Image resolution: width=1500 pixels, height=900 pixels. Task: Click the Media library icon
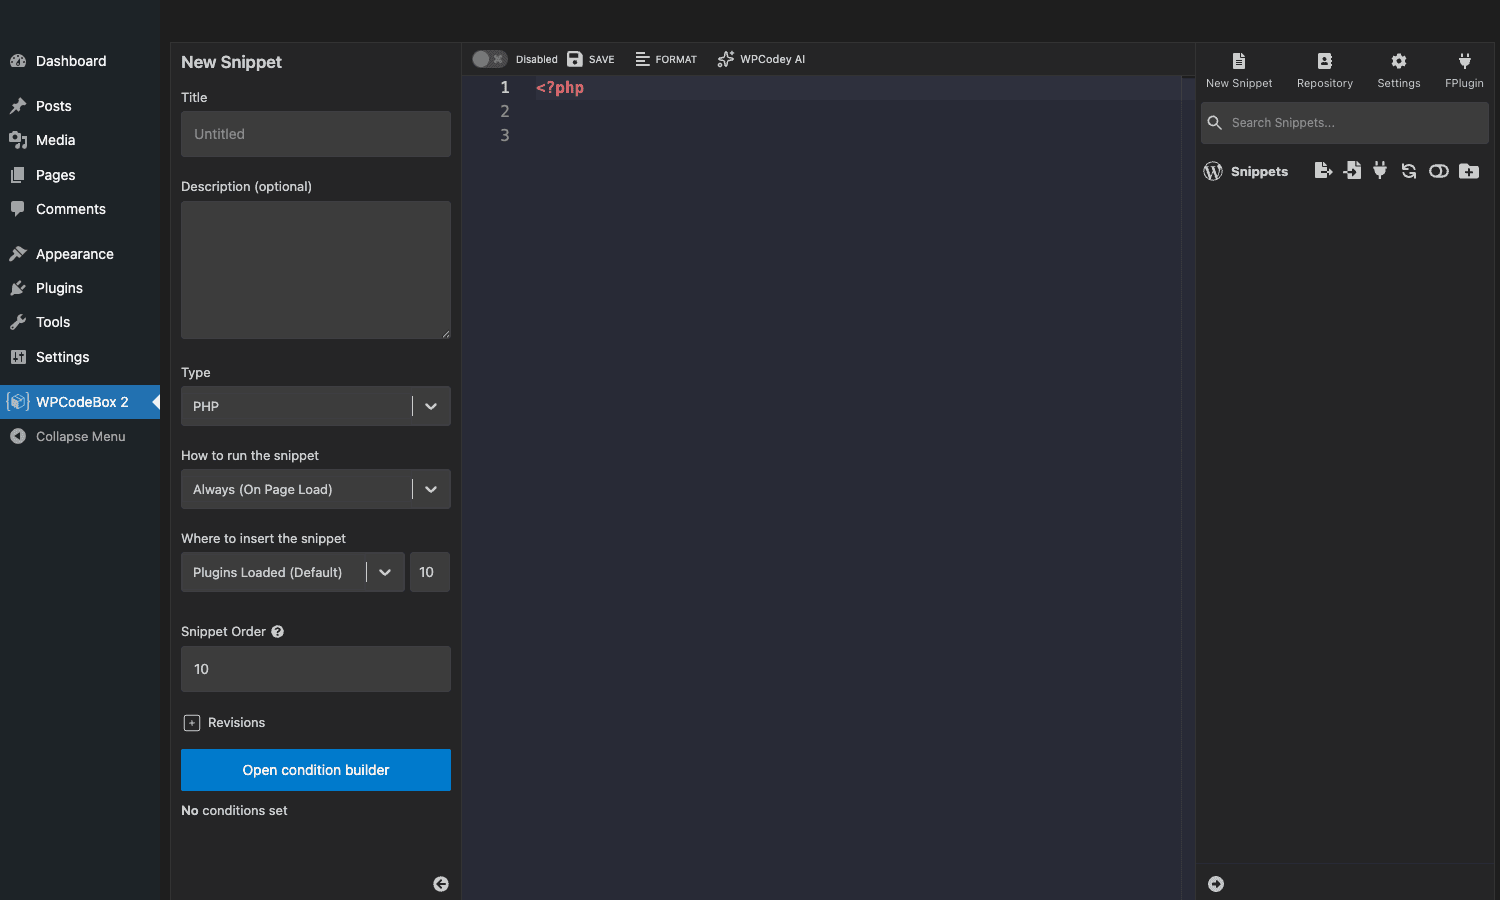tap(18, 140)
